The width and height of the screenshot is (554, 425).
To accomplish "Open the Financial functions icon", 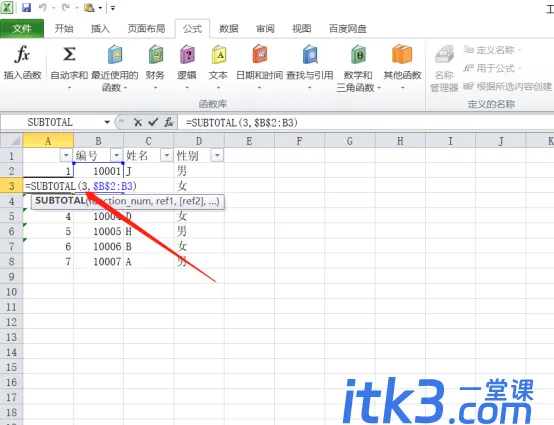I will (x=155, y=54).
